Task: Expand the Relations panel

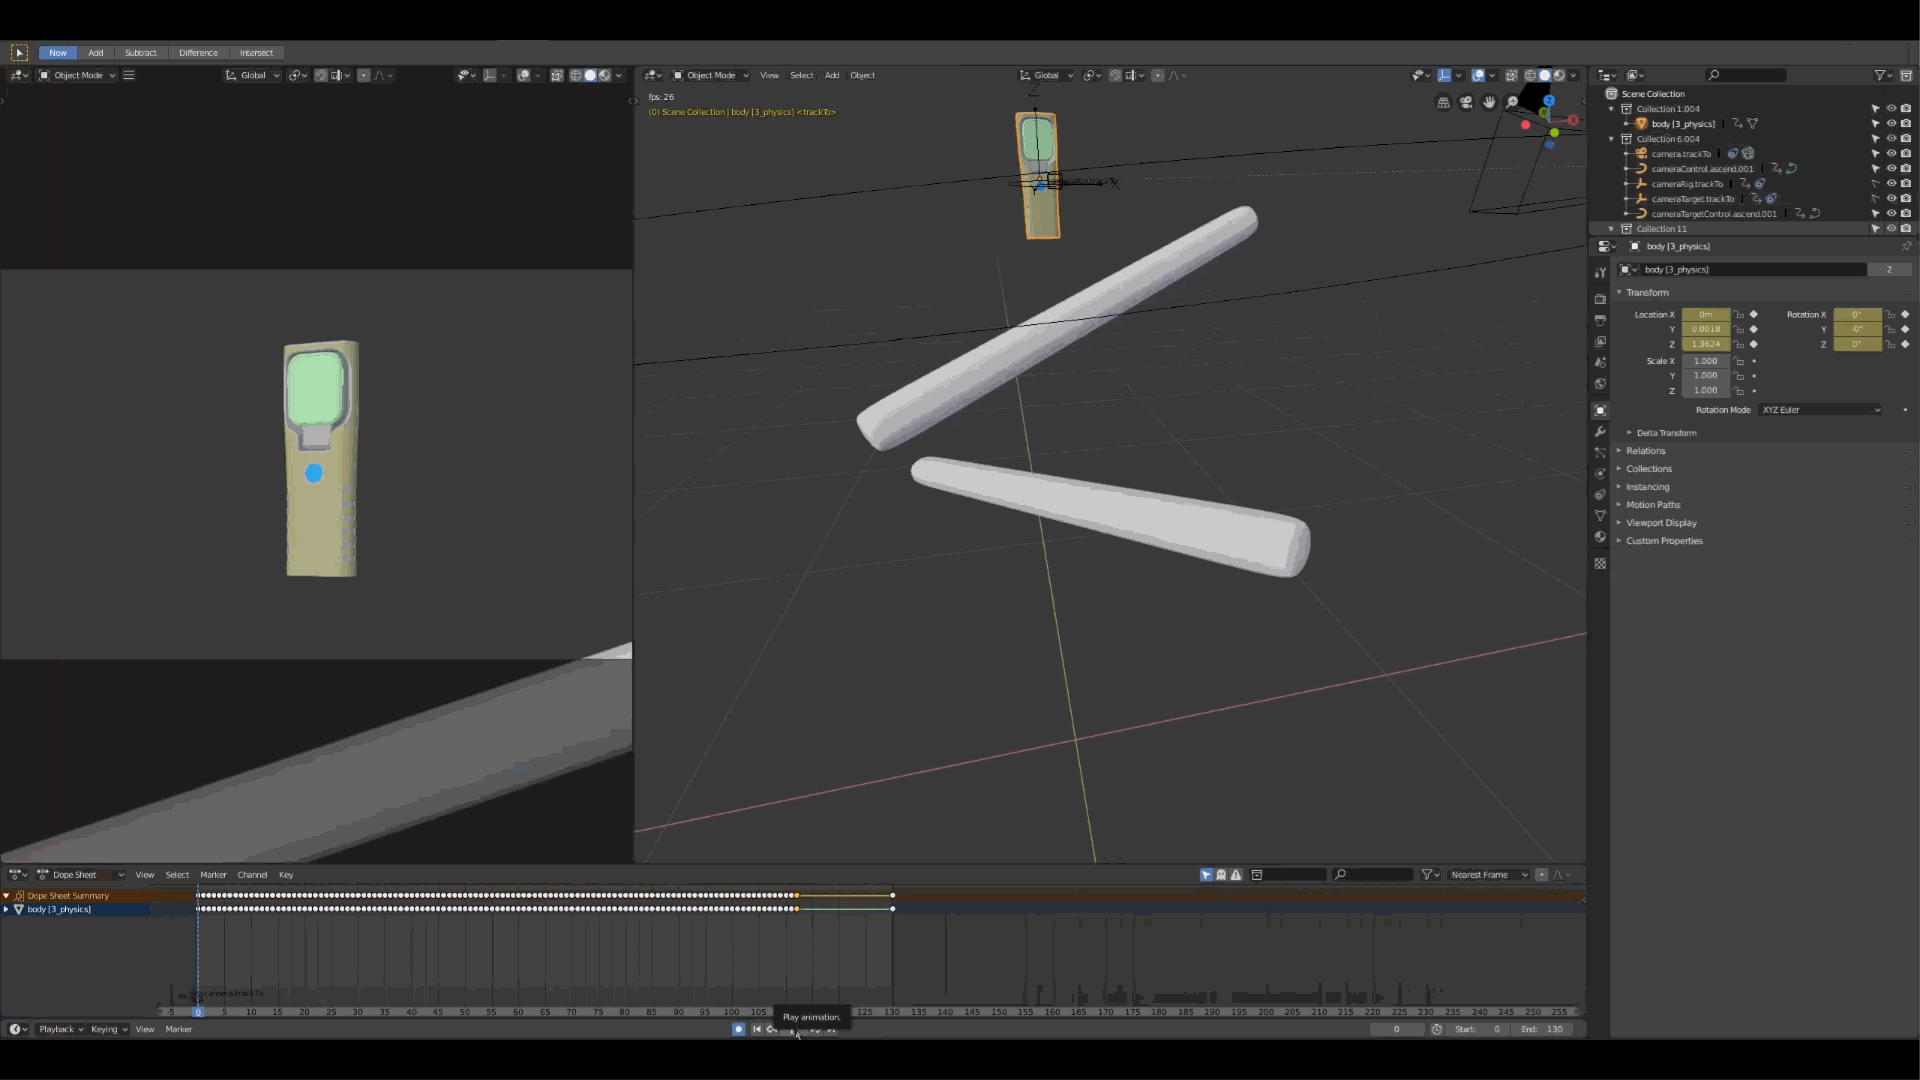Action: click(x=1645, y=451)
